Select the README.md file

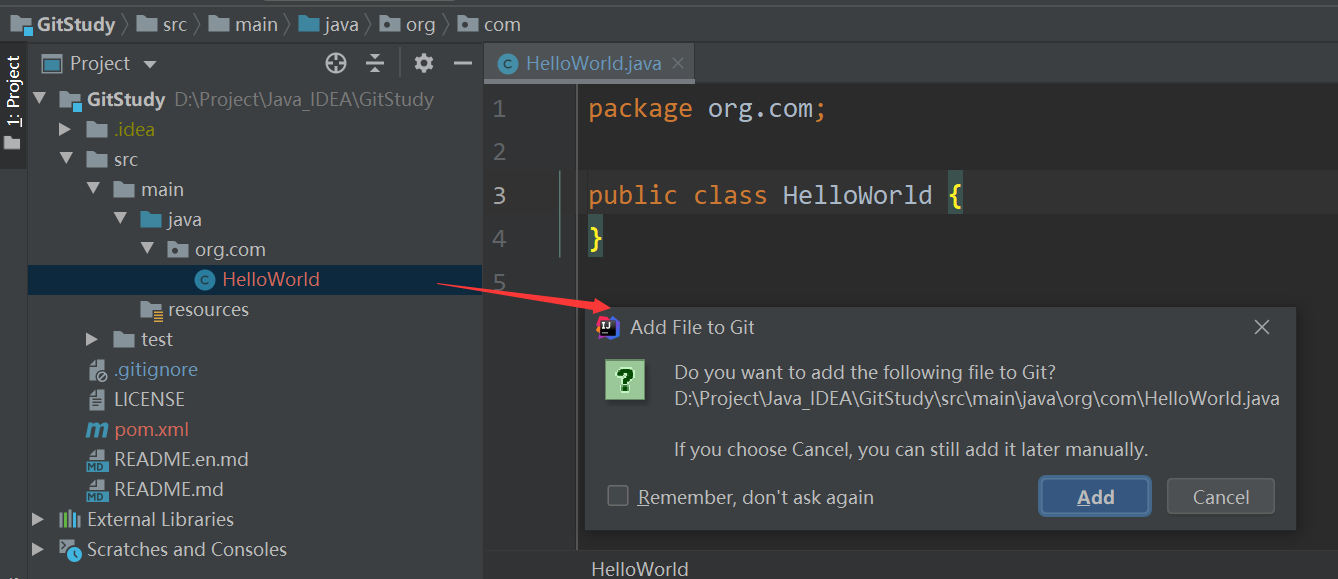pos(168,489)
